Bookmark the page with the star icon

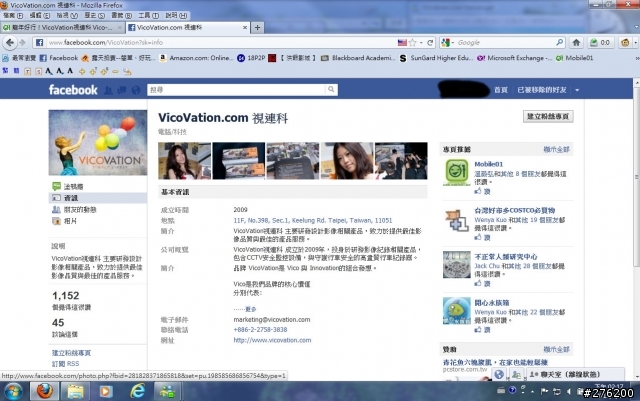coord(413,42)
